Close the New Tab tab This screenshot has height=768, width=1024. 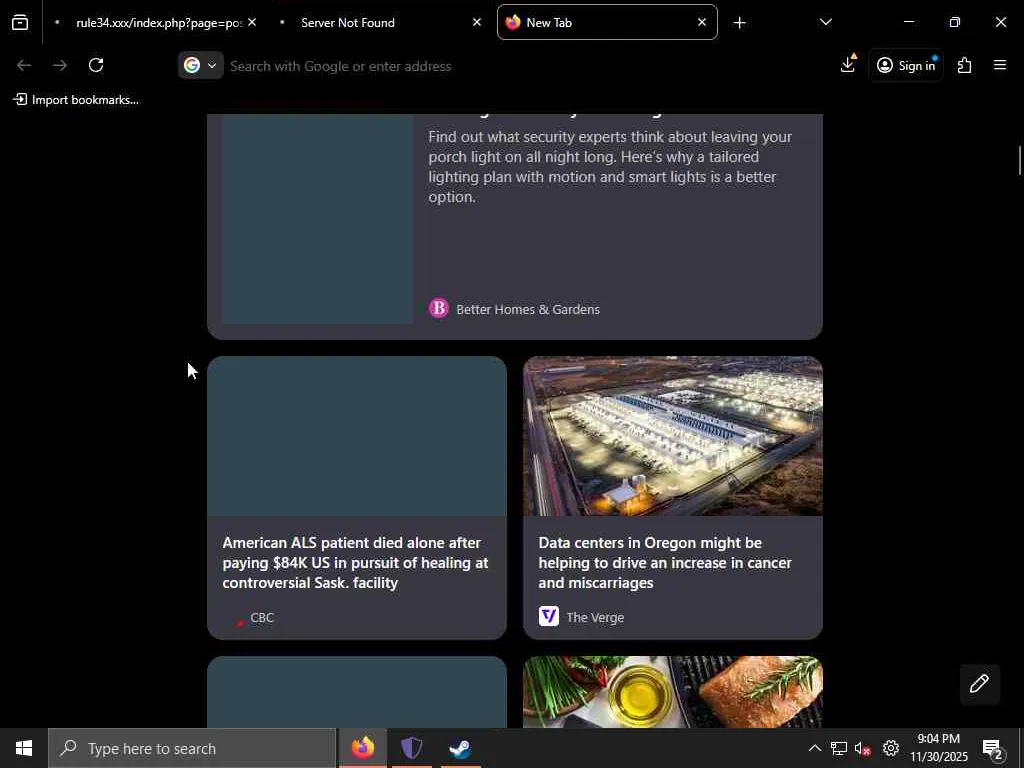point(702,23)
